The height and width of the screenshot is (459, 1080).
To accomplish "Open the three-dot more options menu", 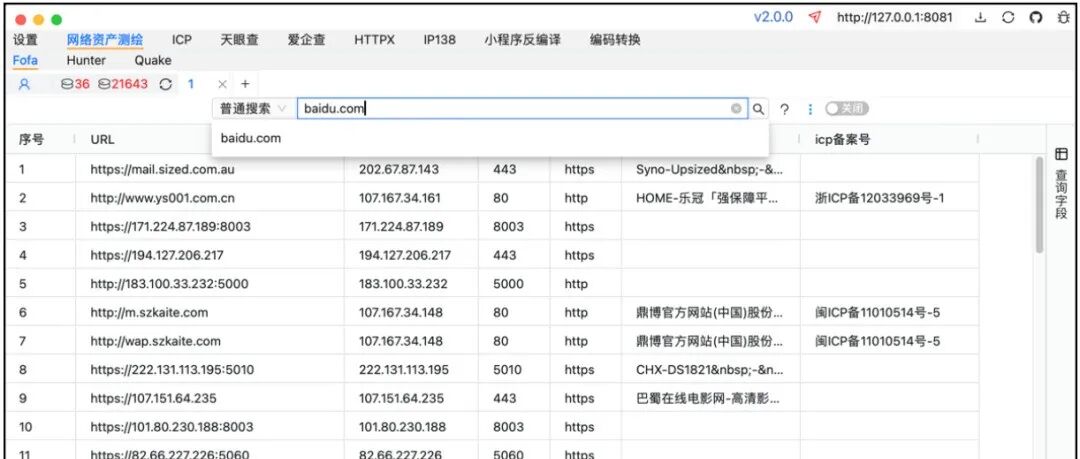I will 810,109.
